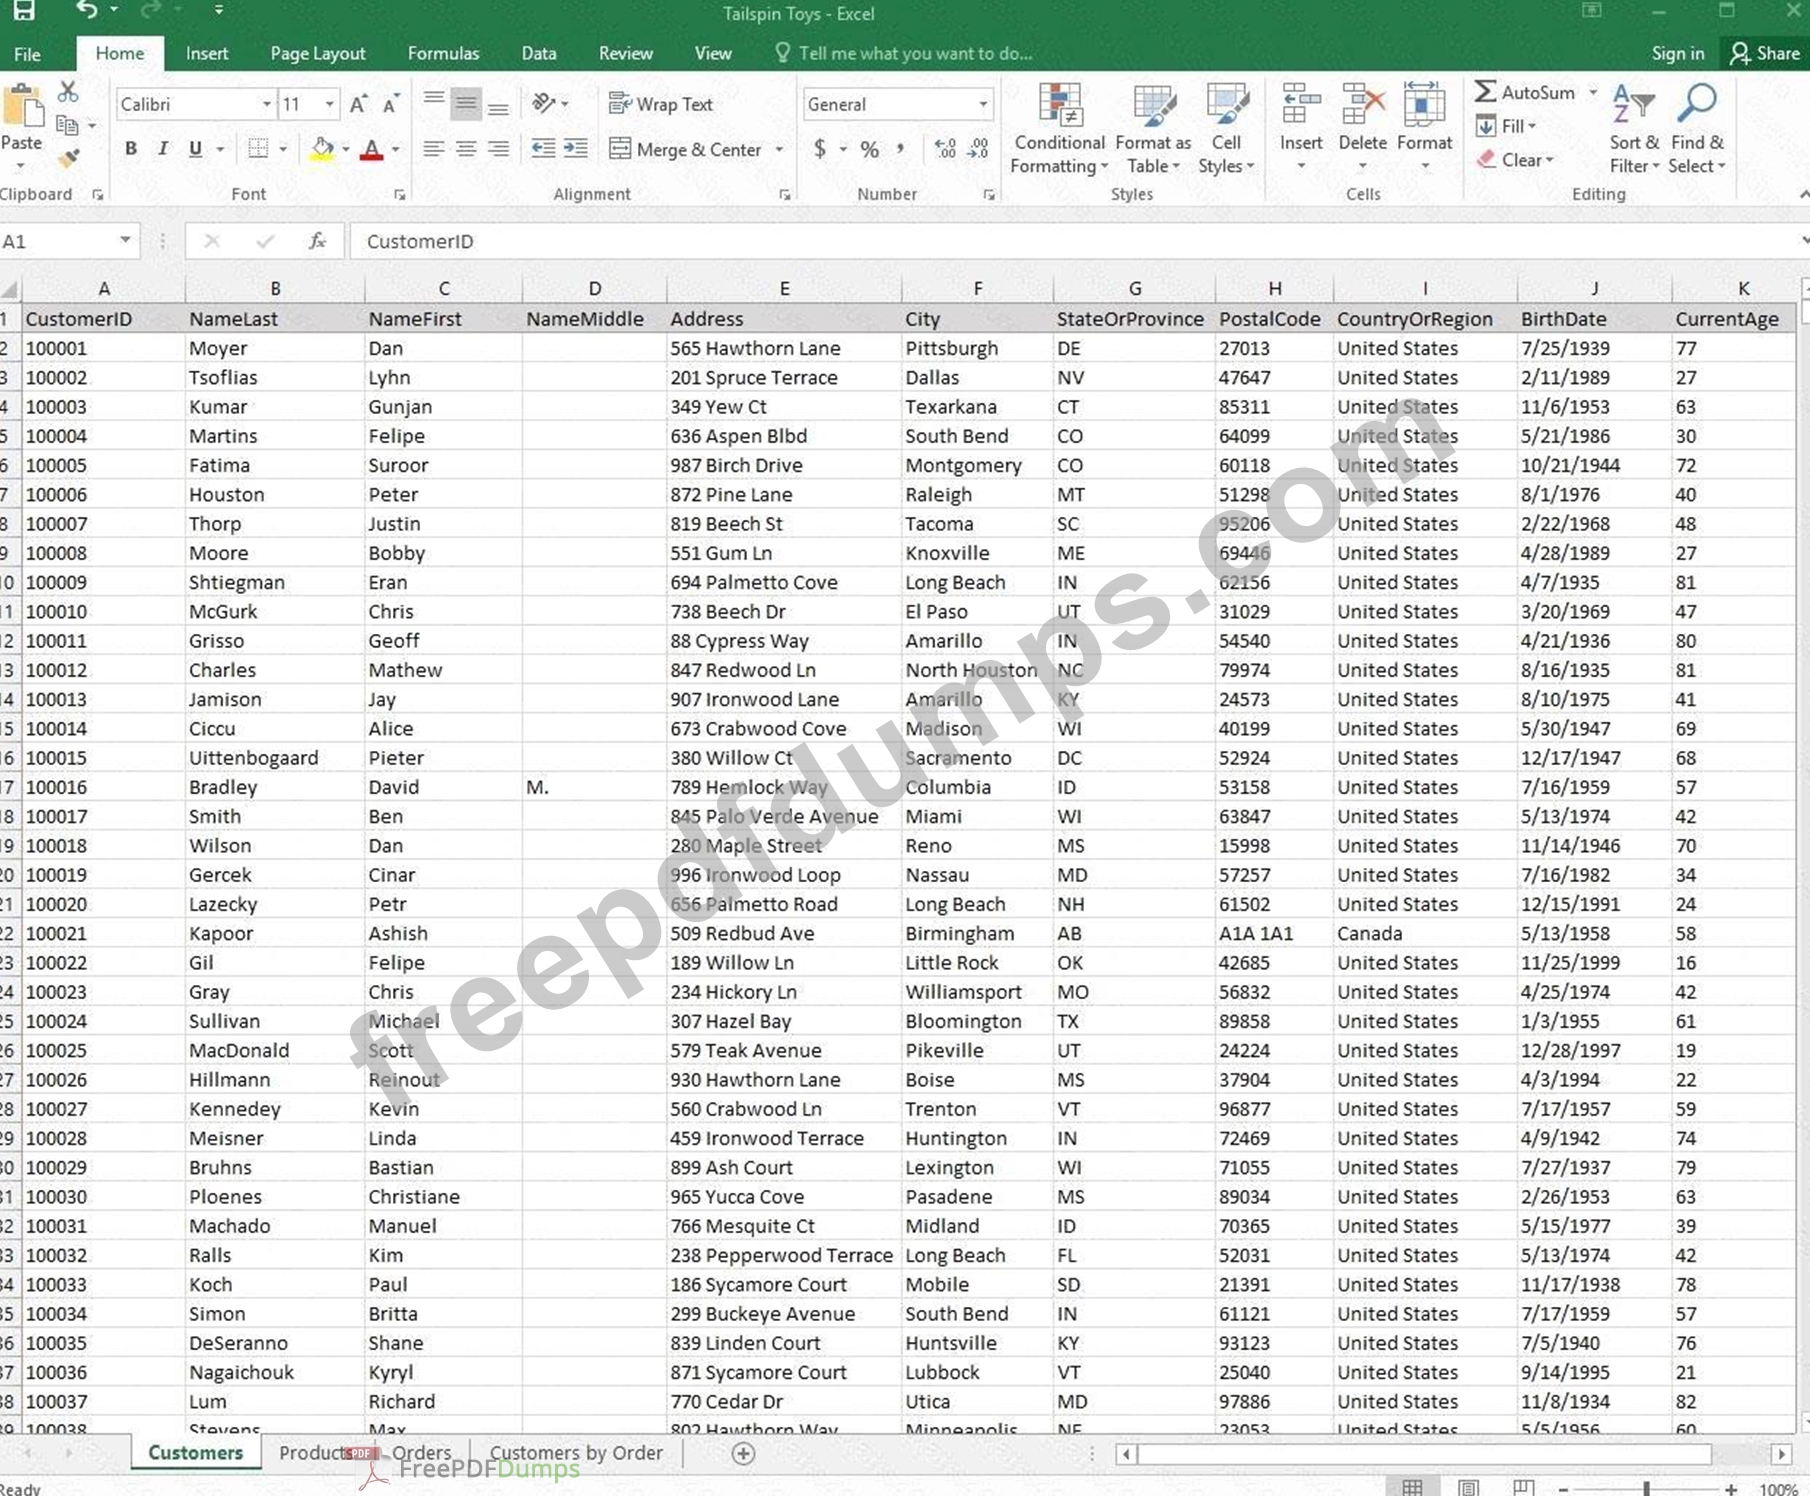Open the borders dropdown arrow
Image resolution: width=1810 pixels, height=1496 pixels.
click(x=284, y=150)
